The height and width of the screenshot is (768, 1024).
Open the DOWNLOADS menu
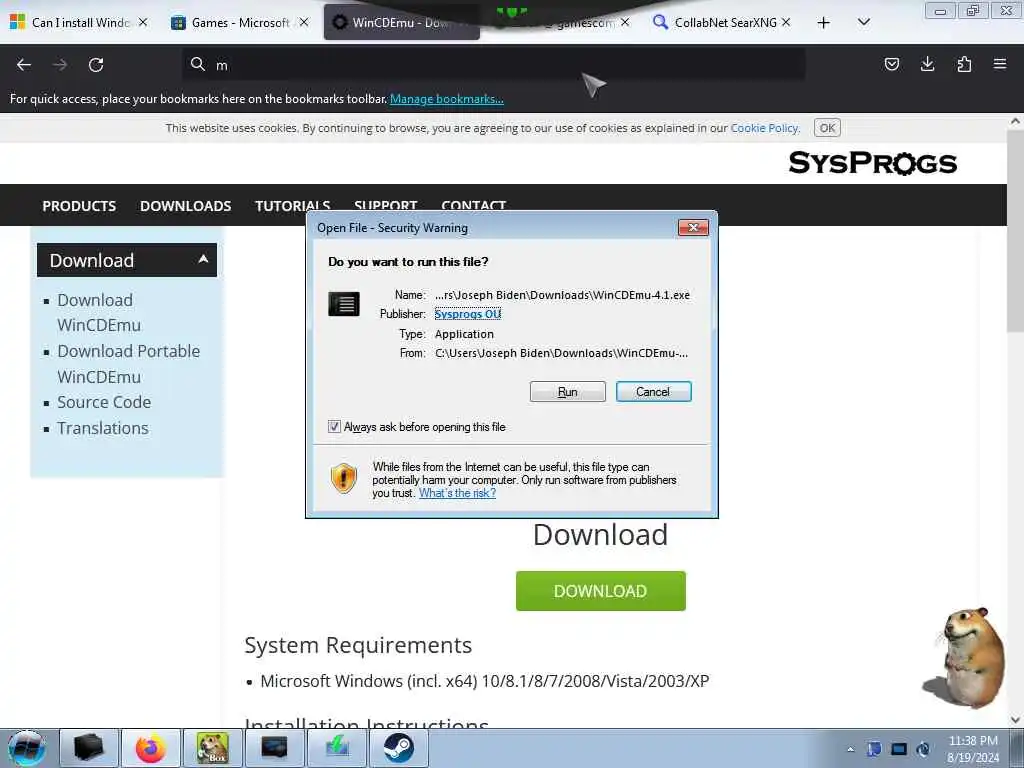[x=185, y=206]
